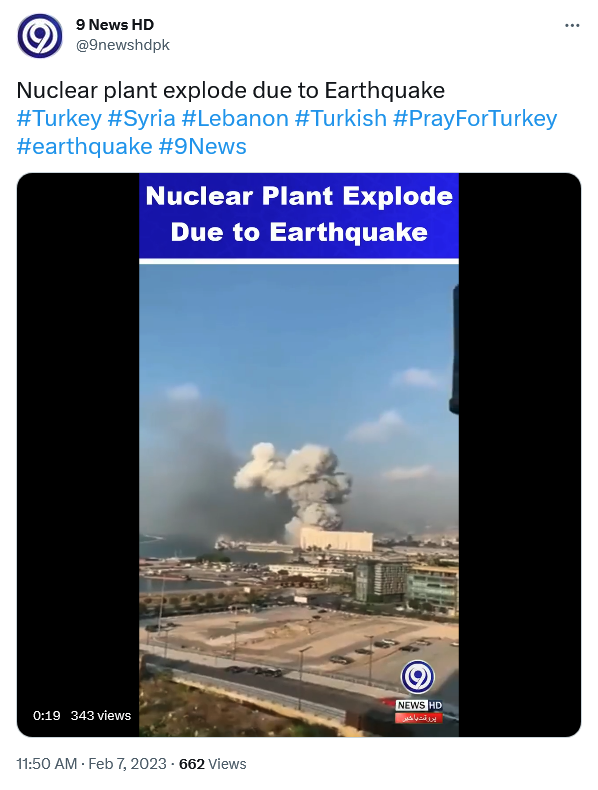This screenshot has height=790, width=598.
Task: Open the @9newshdpk handle link
Action: coord(123,45)
